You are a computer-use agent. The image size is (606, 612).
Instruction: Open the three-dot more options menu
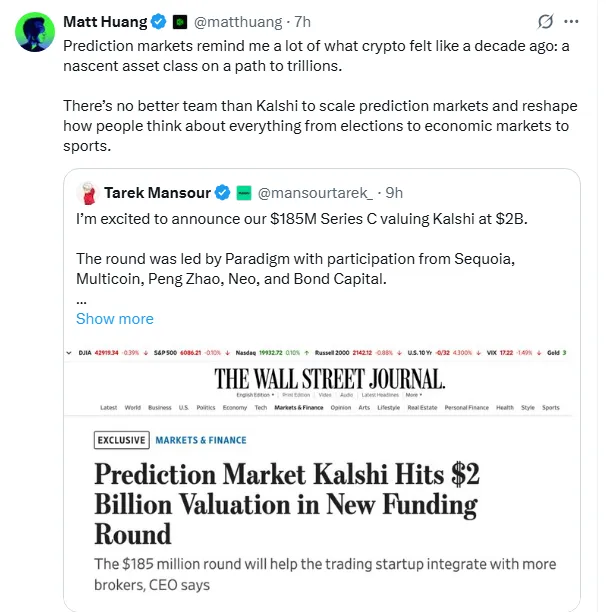click(571, 22)
